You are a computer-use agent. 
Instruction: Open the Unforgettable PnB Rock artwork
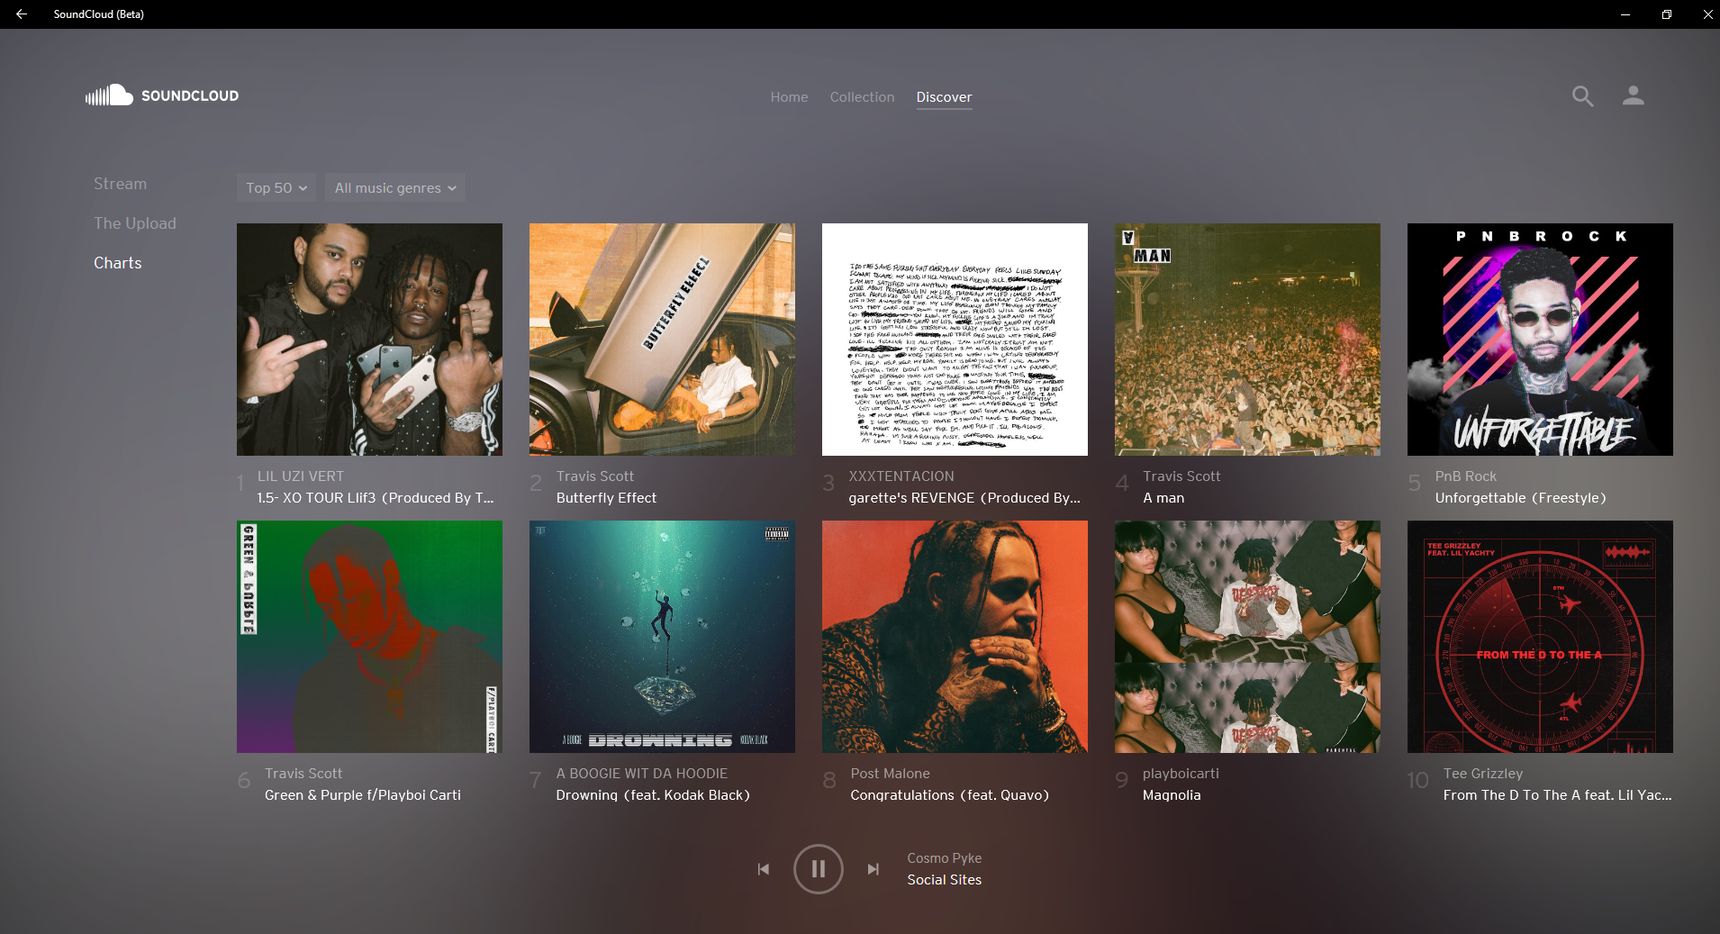pyautogui.click(x=1540, y=339)
